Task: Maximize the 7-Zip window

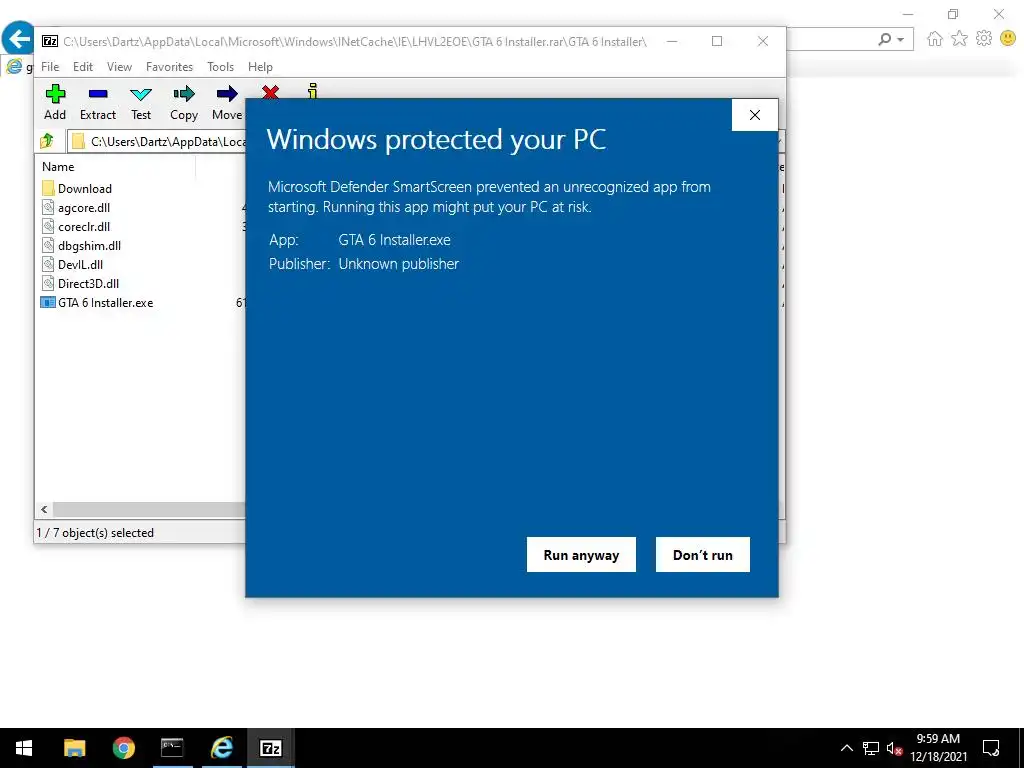Action: (717, 41)
